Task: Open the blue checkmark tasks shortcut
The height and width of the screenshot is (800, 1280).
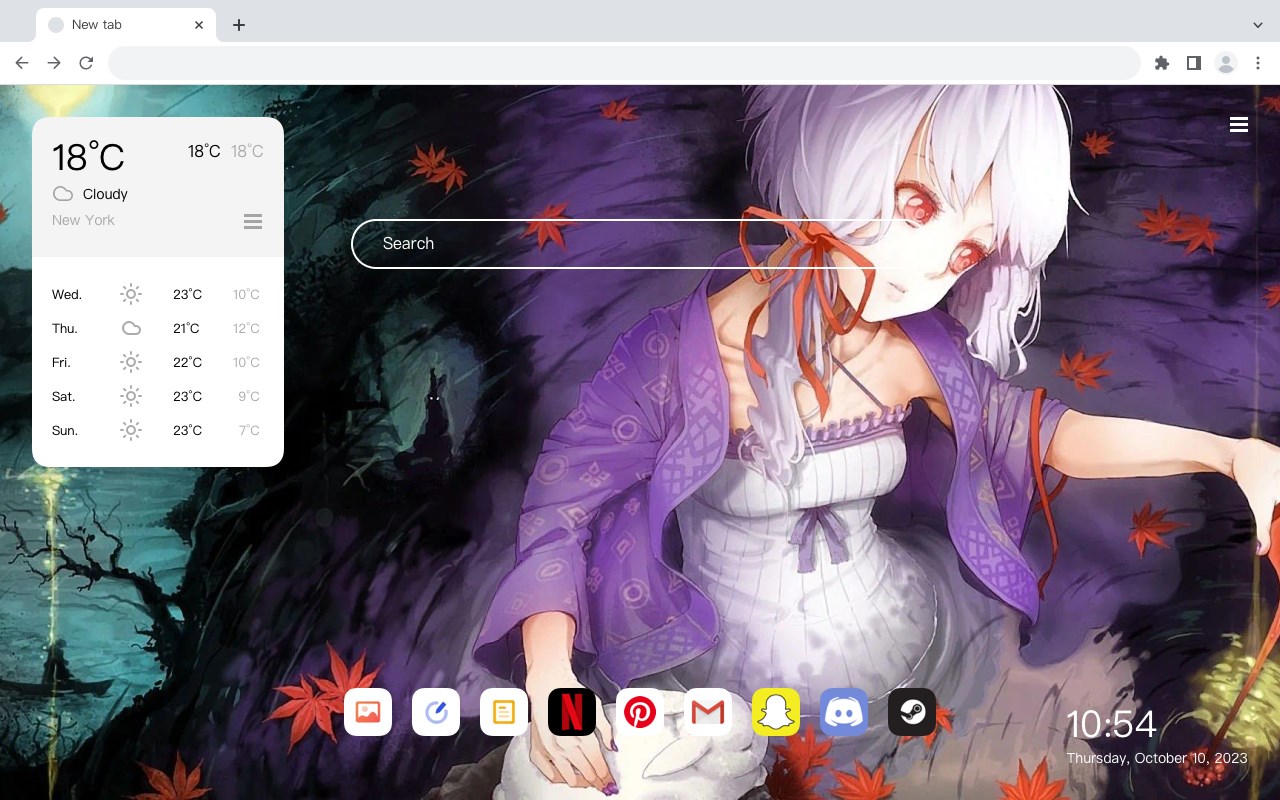Action: [x=436, y=712]
